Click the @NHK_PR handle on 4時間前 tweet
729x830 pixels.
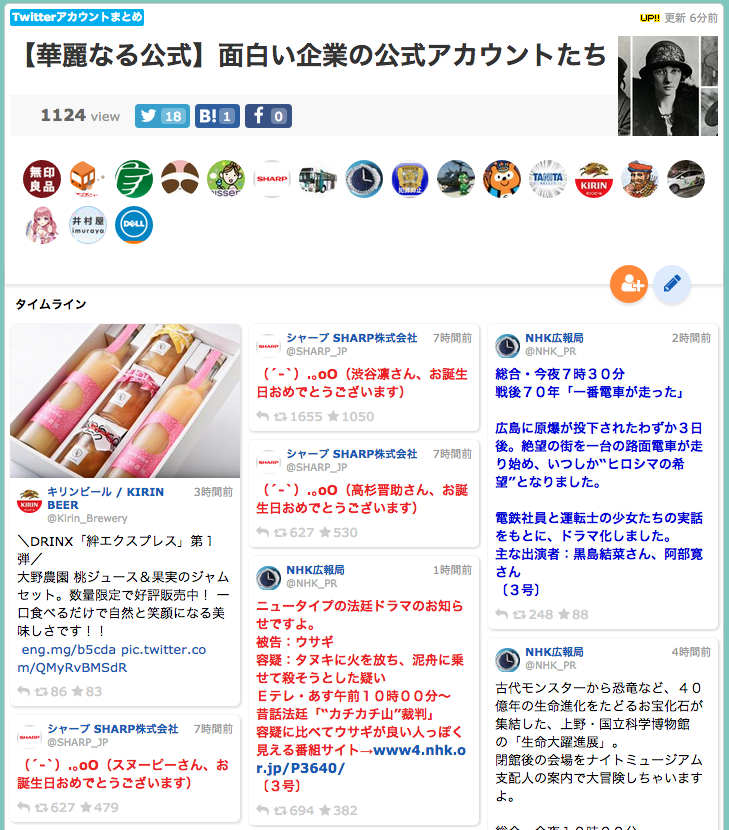point(551,665)
